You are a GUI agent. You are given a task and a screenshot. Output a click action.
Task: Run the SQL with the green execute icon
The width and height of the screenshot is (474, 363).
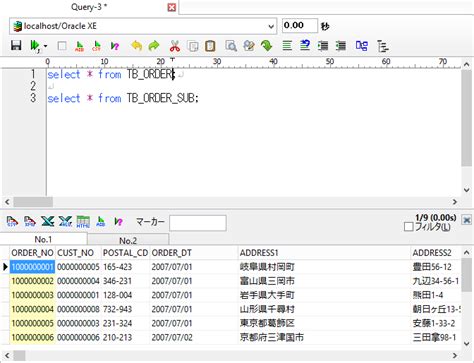tap(34, 46)
